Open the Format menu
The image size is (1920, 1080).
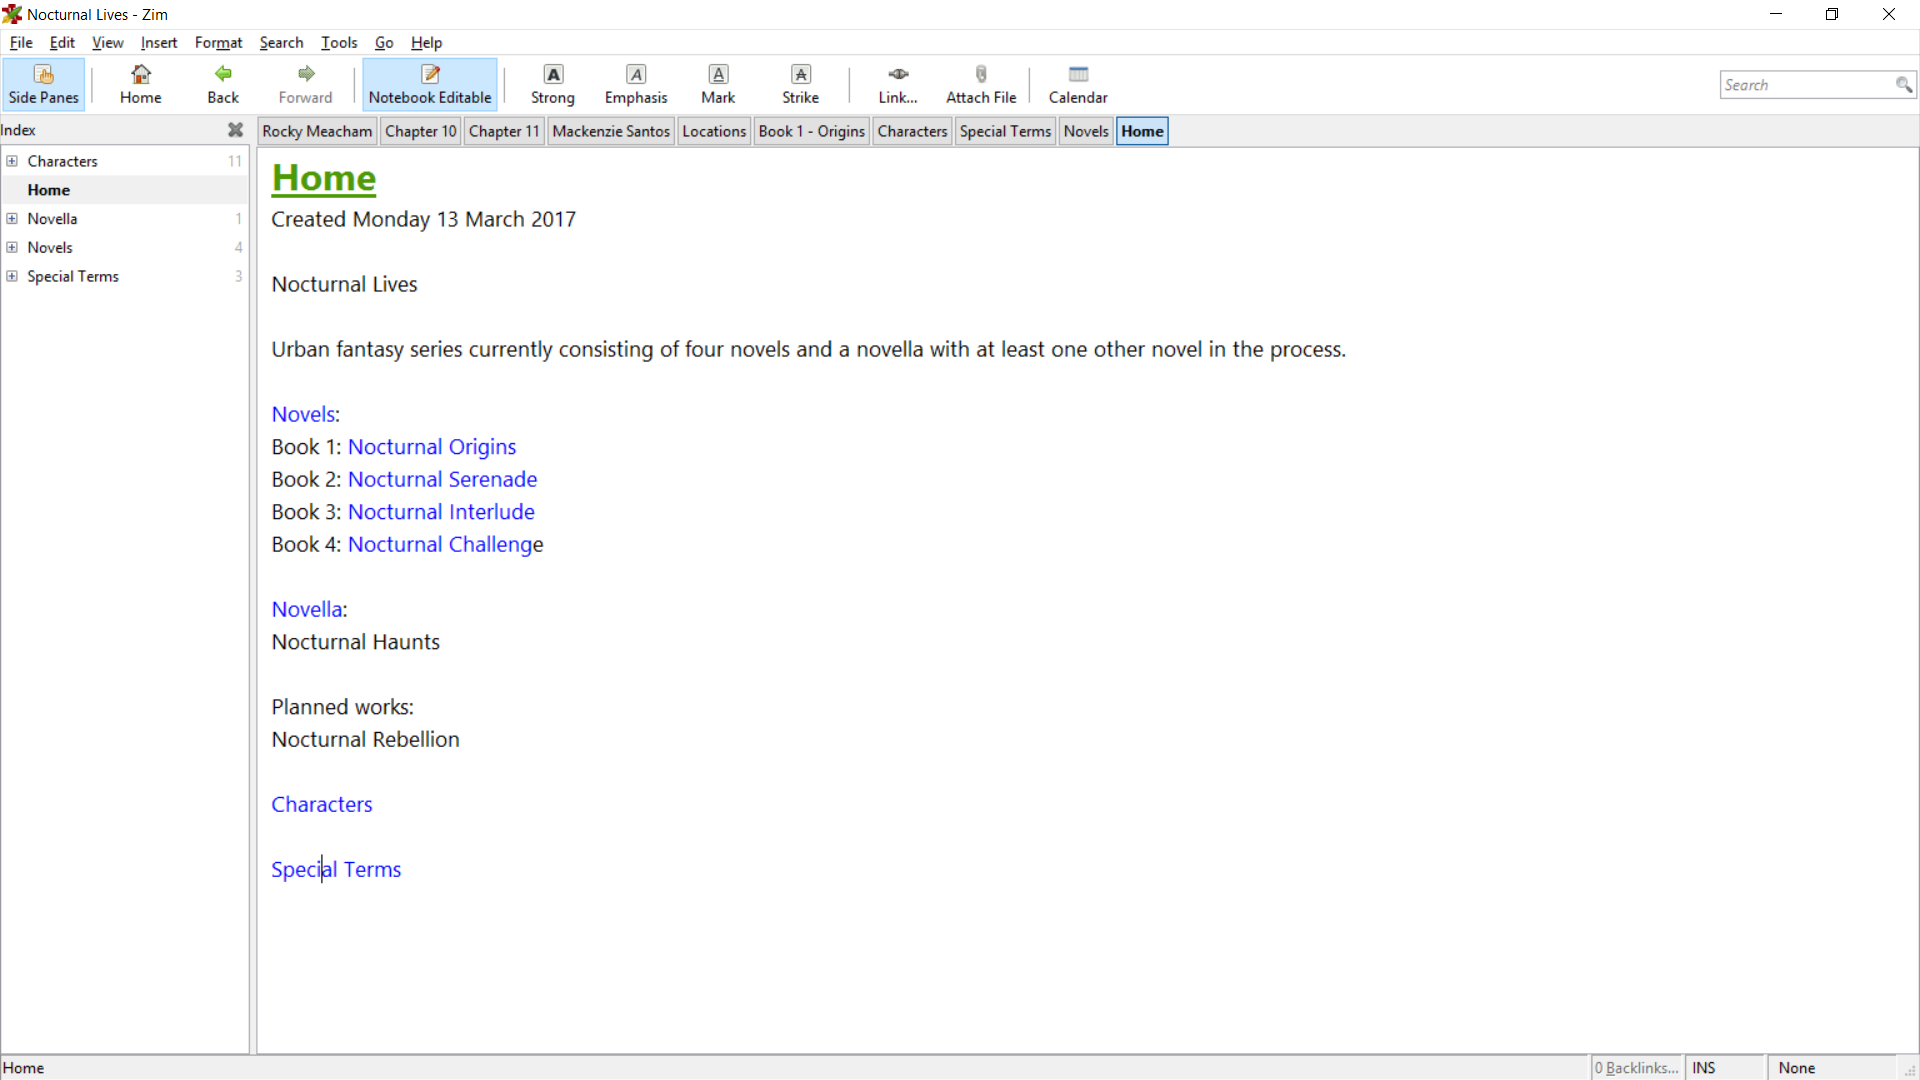pos(218,42)
